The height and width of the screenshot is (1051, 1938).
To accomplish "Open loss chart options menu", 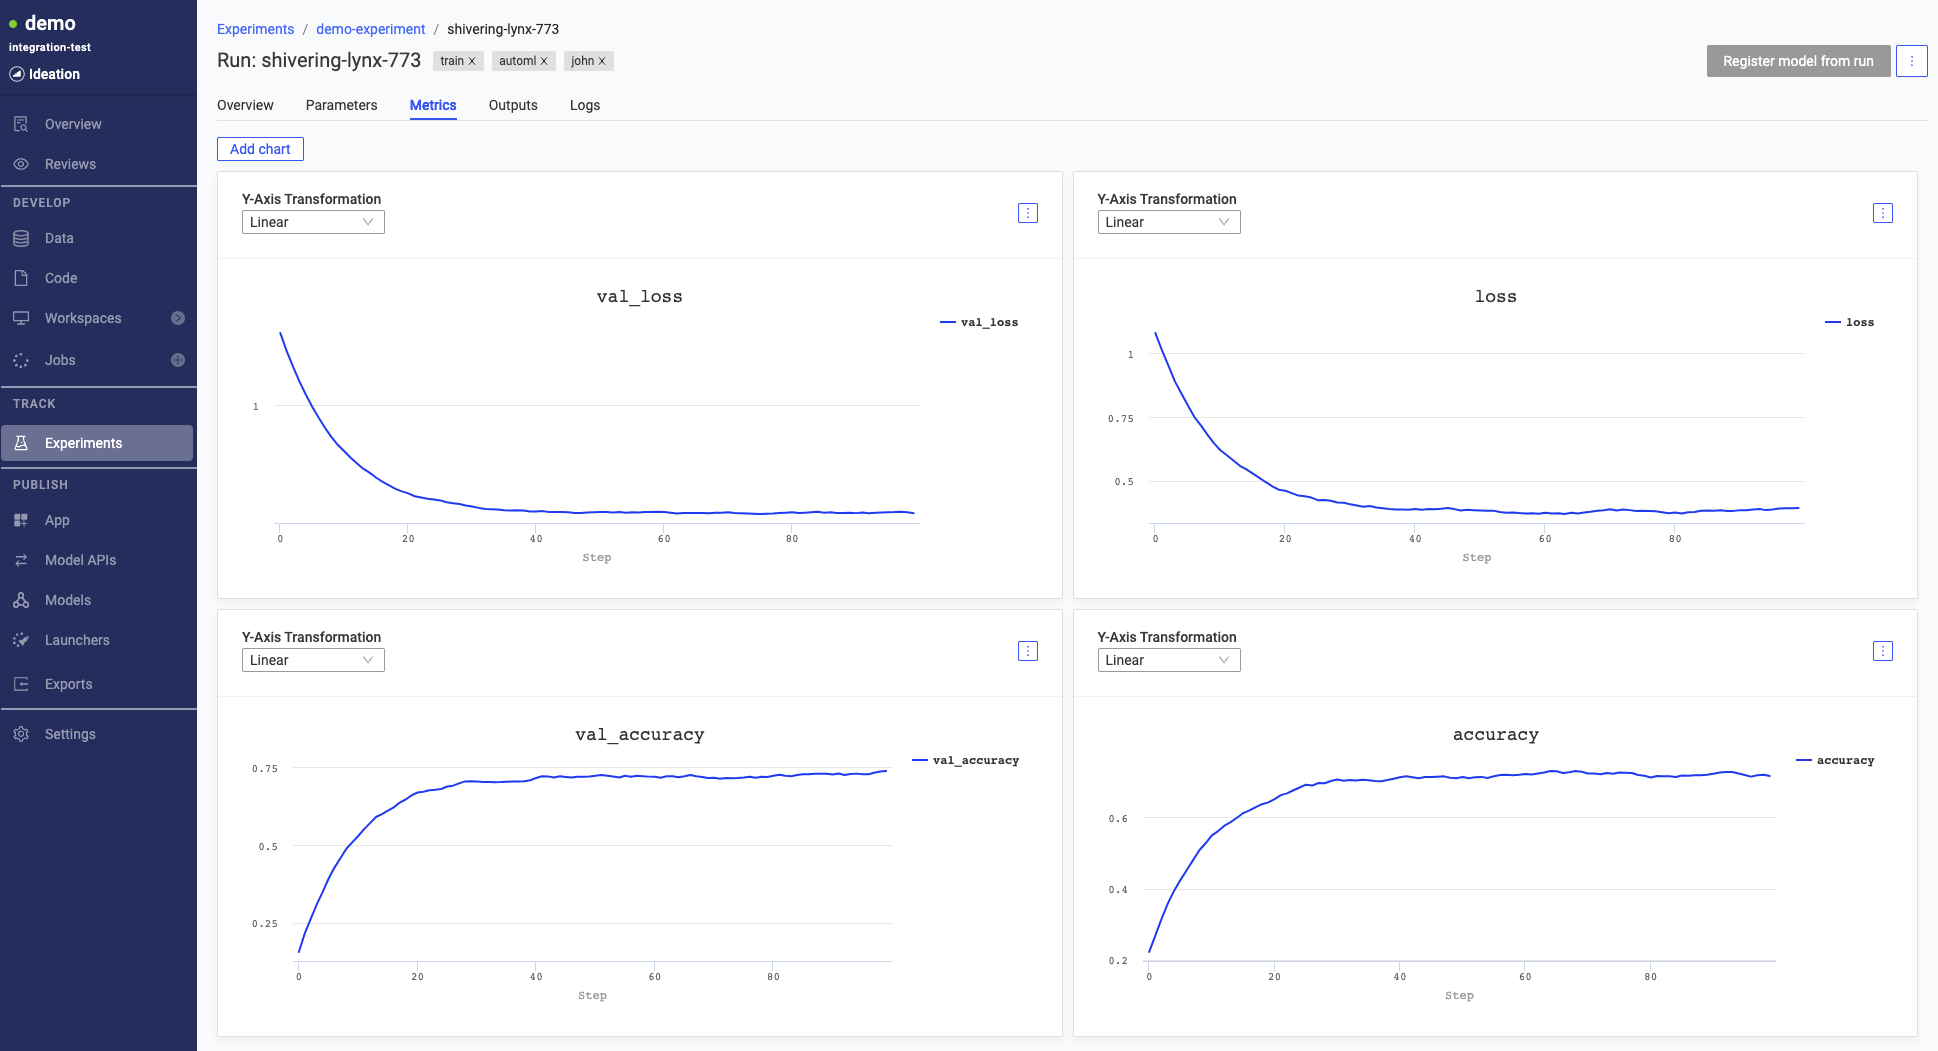I will (1883, 213).
